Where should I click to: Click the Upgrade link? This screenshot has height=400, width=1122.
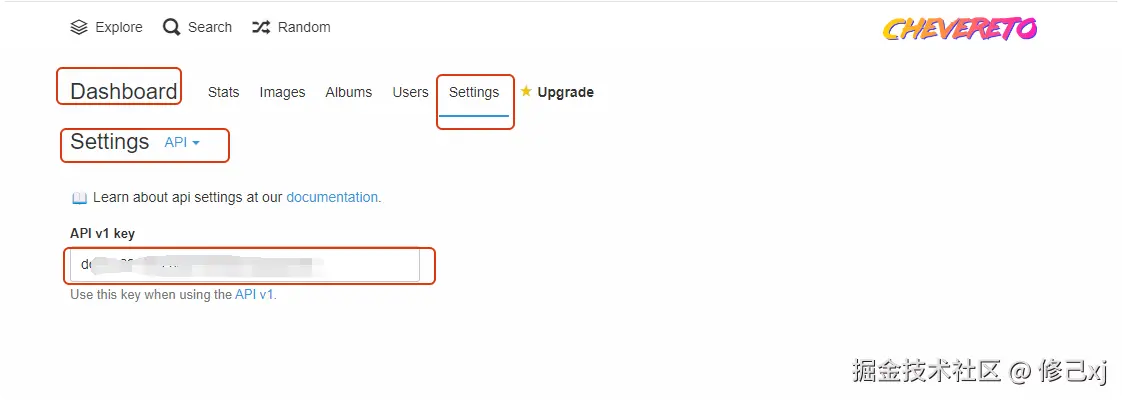pos(565,92)
